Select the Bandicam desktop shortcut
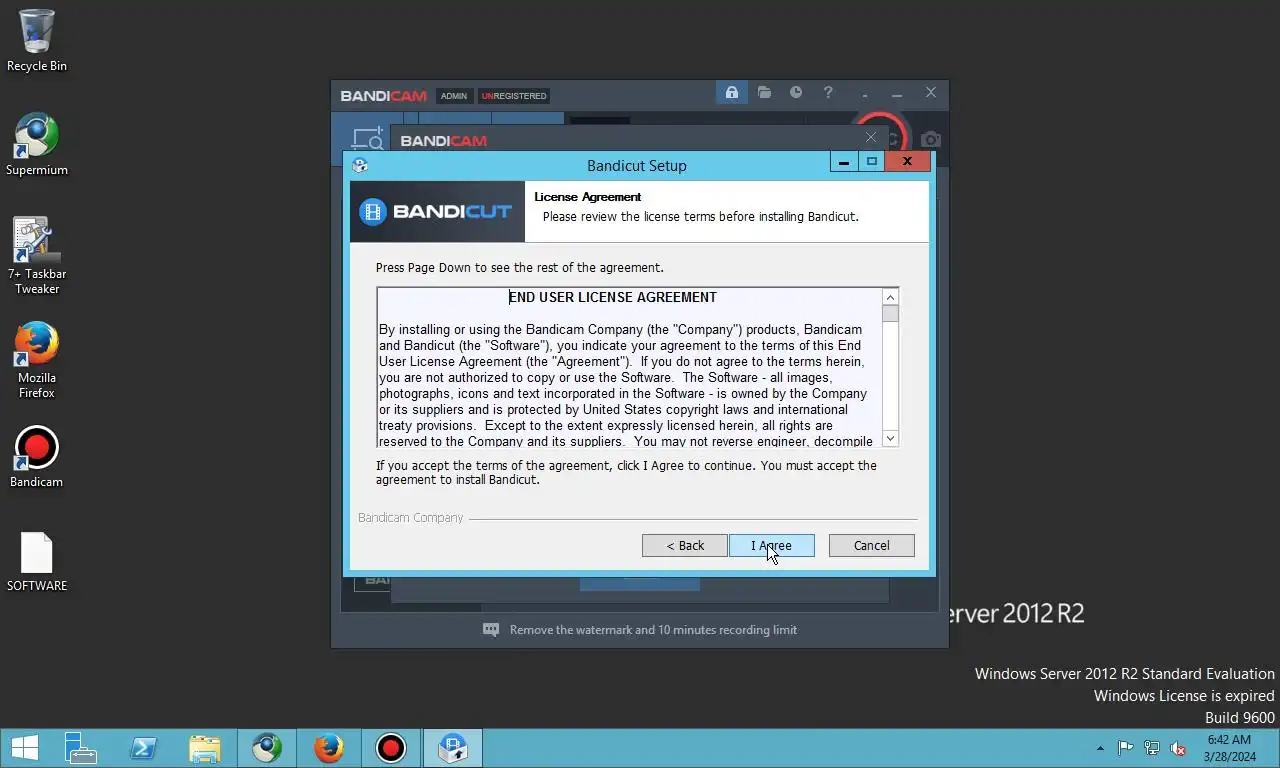The image size is (1280, 768). [x=37, y=458]
